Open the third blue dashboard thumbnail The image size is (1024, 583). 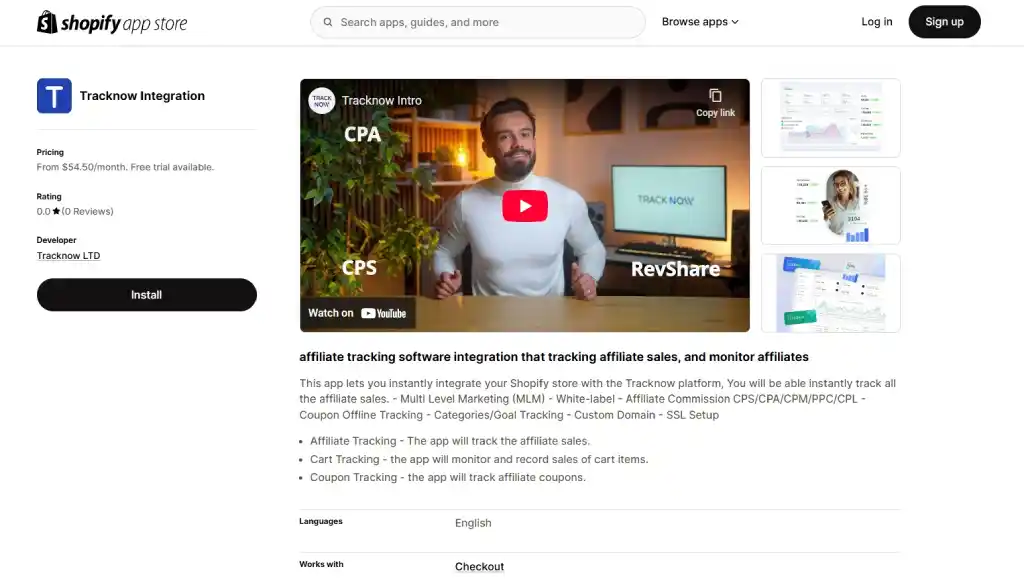point(831,293)
